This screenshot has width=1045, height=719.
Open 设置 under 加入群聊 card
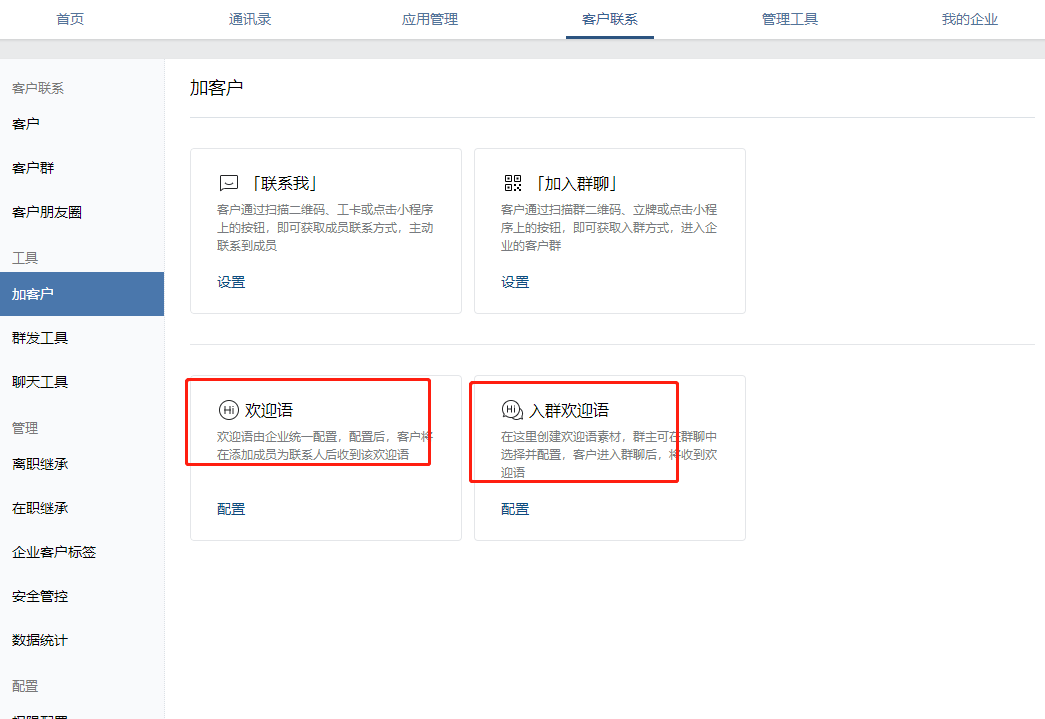point(515,282)
